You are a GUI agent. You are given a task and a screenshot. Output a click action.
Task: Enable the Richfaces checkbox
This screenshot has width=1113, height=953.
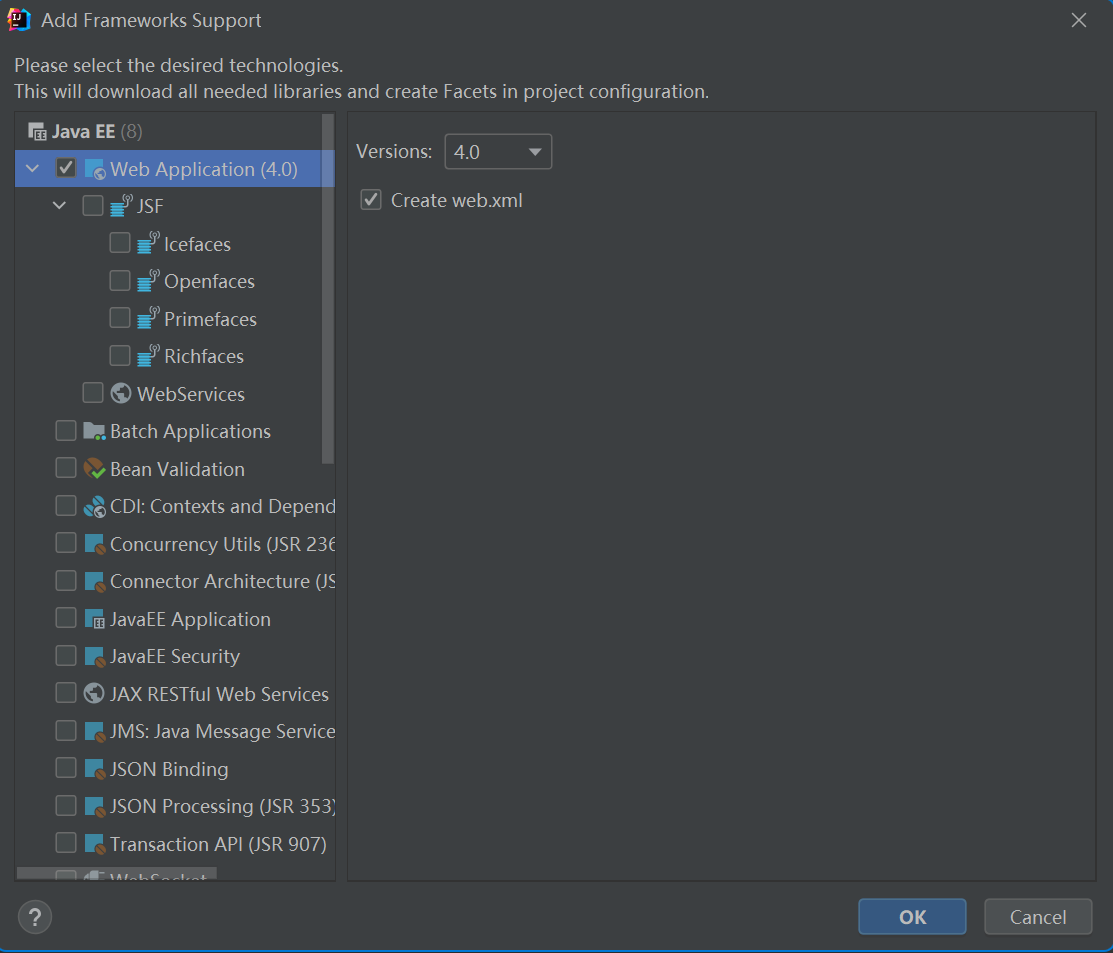120,356
